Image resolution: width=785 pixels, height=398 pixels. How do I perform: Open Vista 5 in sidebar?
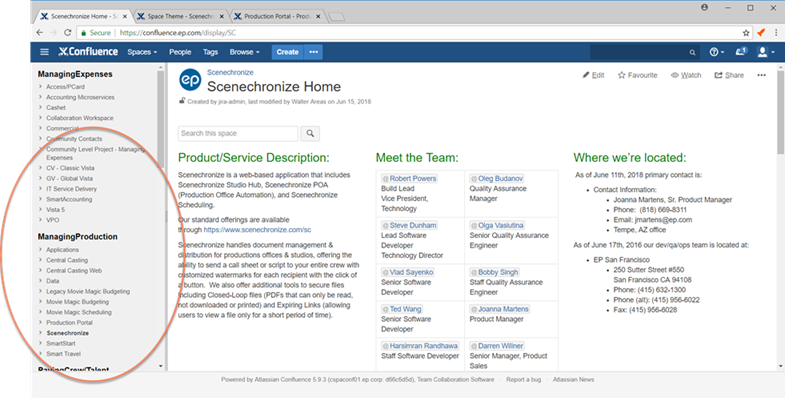click(56, 209)
